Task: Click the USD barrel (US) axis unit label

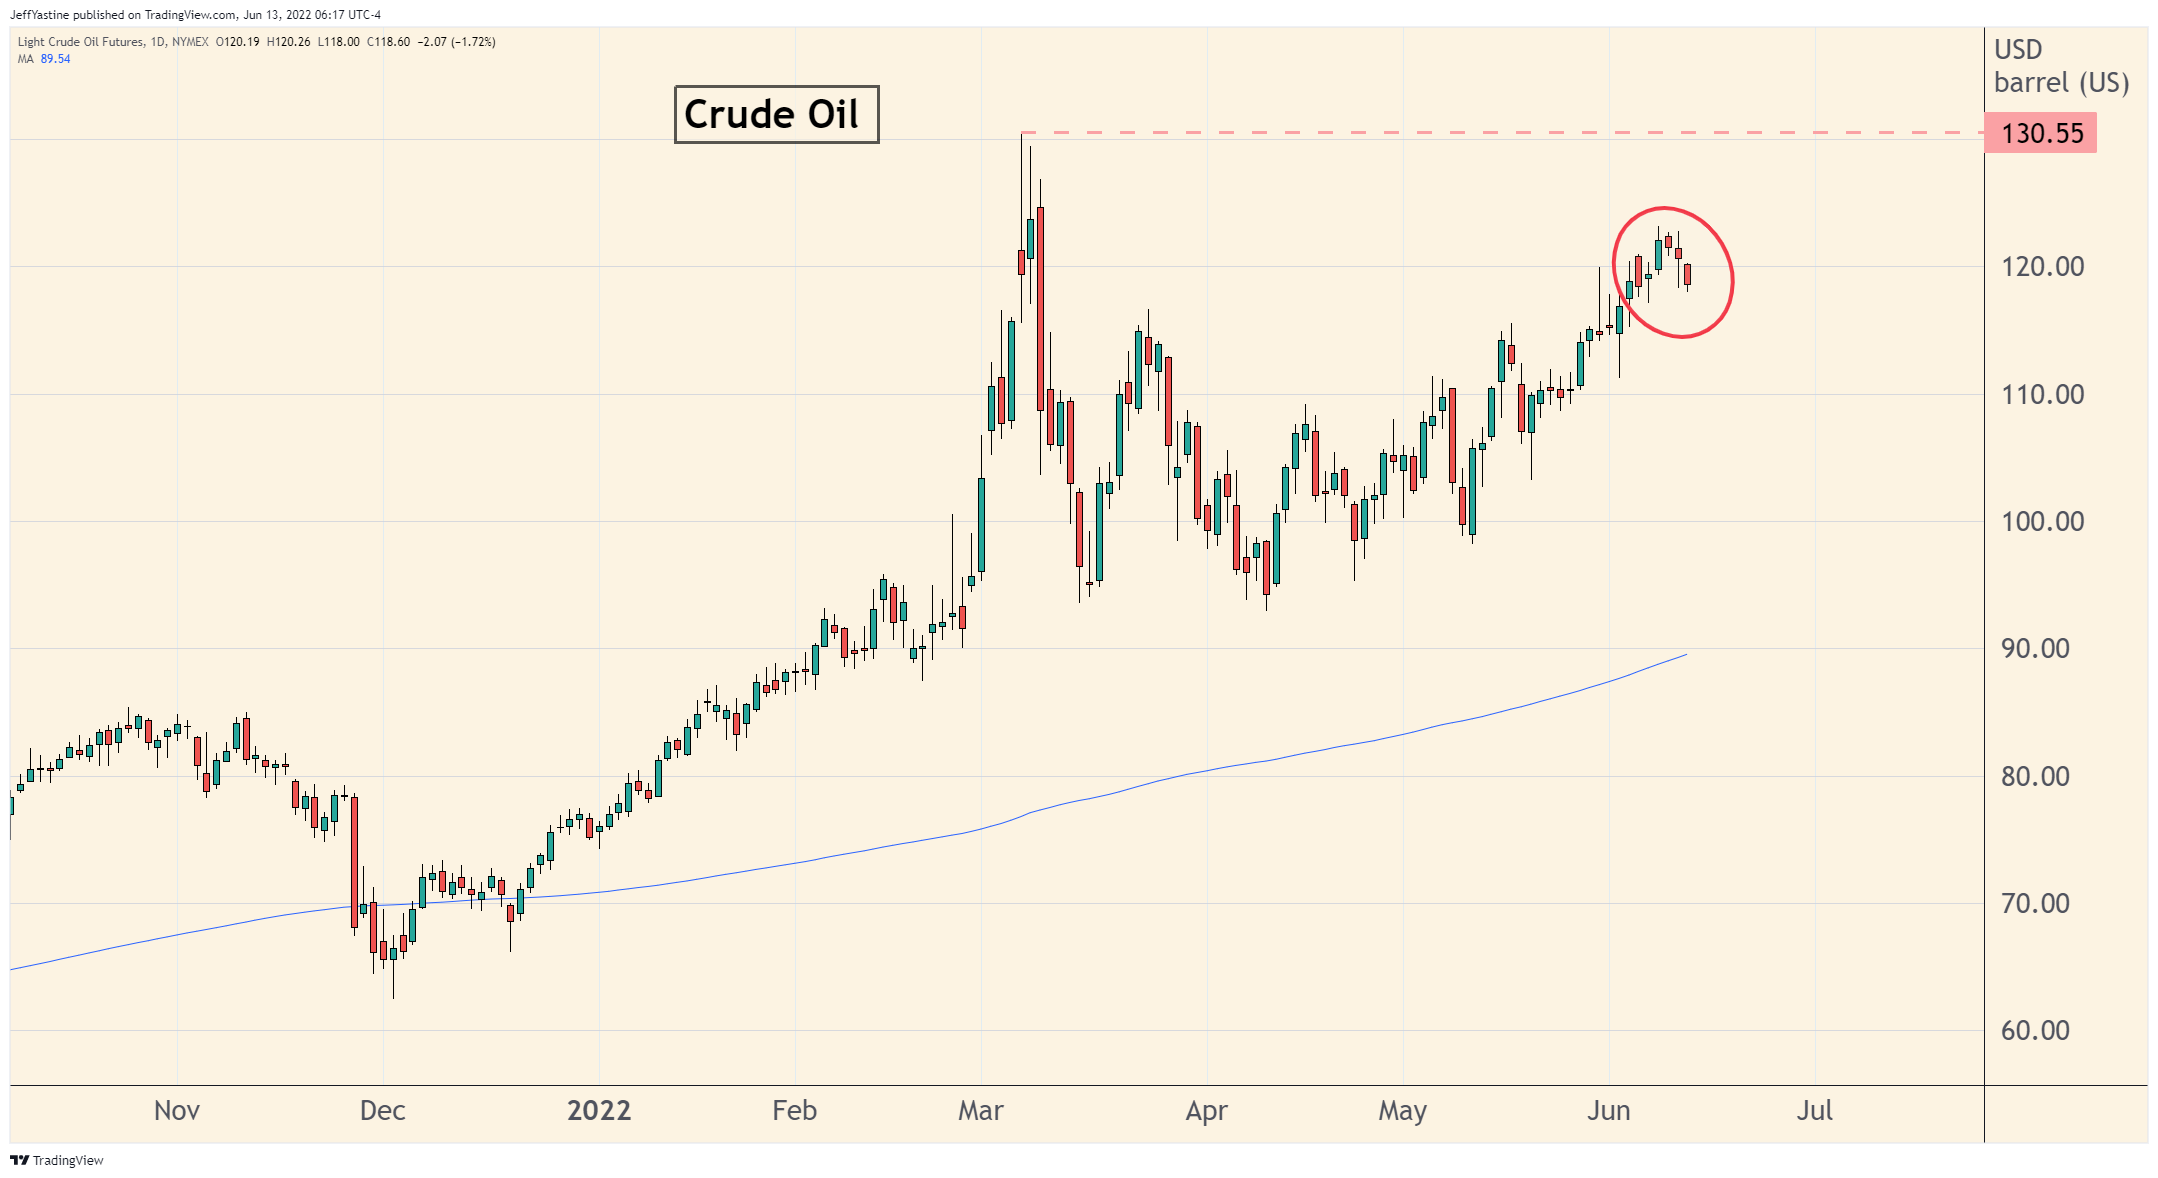Action: click(2060, 66)
